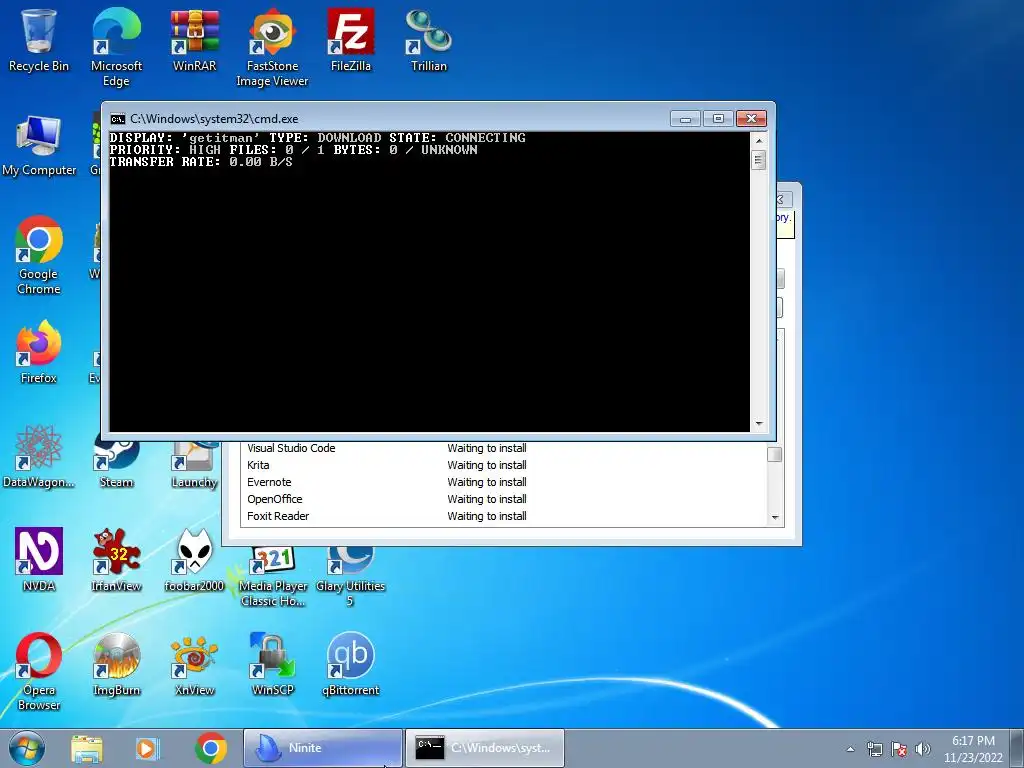Open the Windows Start menu orb

pos(27,748)
